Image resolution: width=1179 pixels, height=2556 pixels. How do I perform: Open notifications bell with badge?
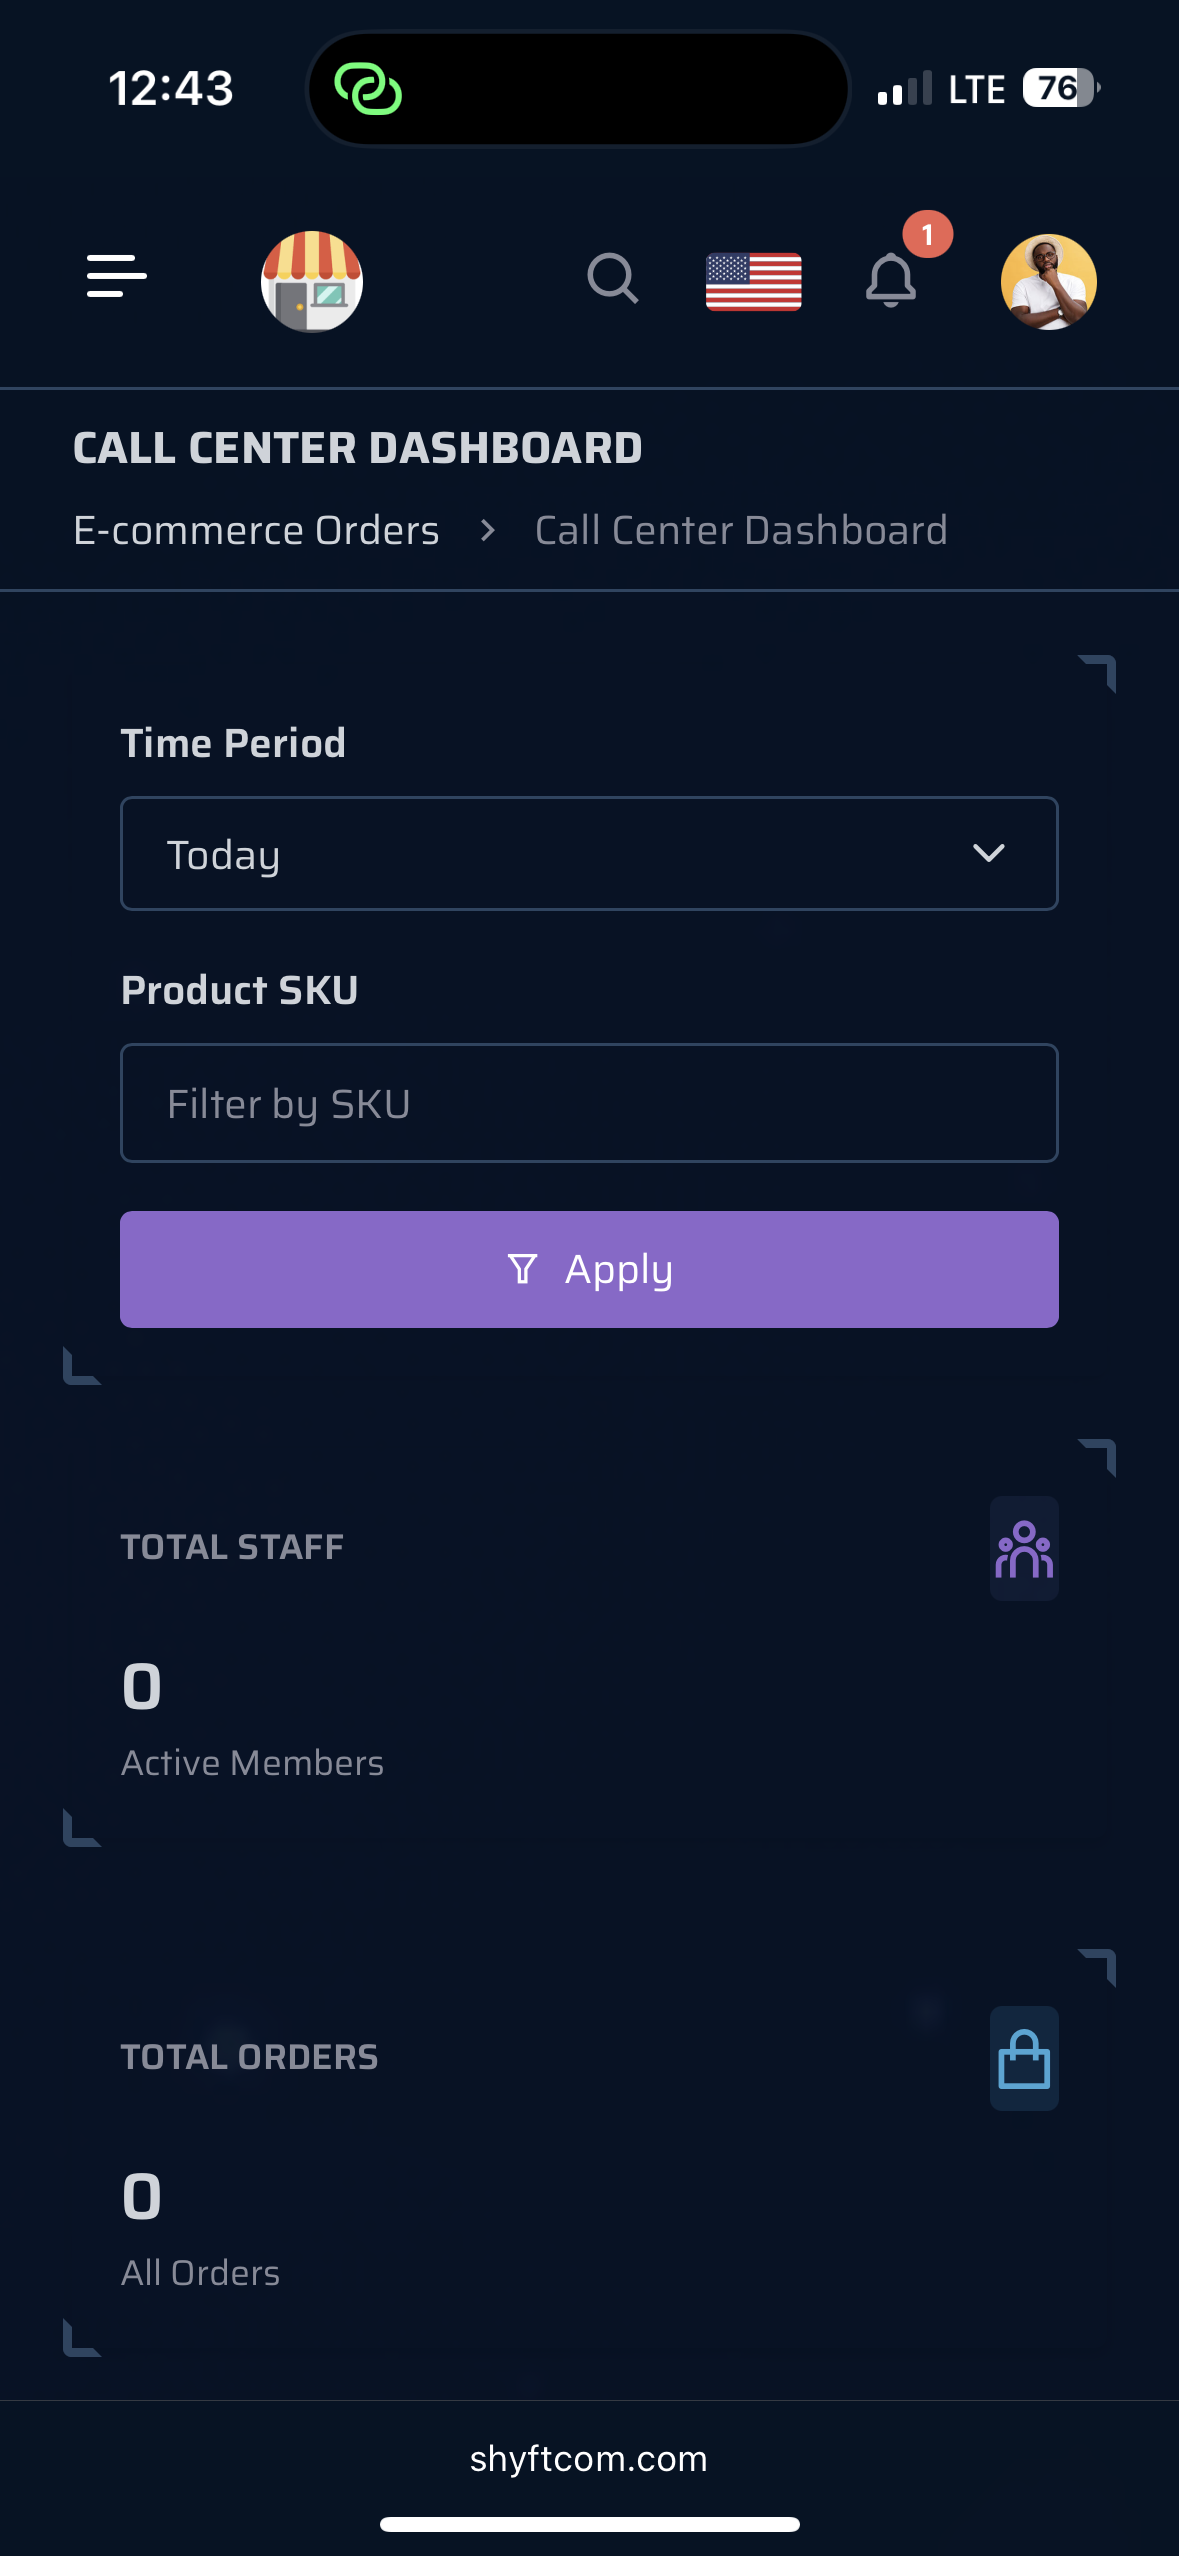point(891,280)
